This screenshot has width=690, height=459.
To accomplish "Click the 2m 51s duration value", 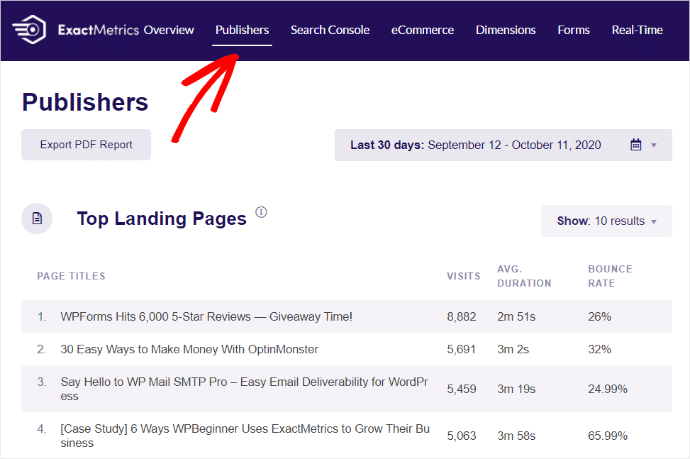I will (x=516, y=317).
